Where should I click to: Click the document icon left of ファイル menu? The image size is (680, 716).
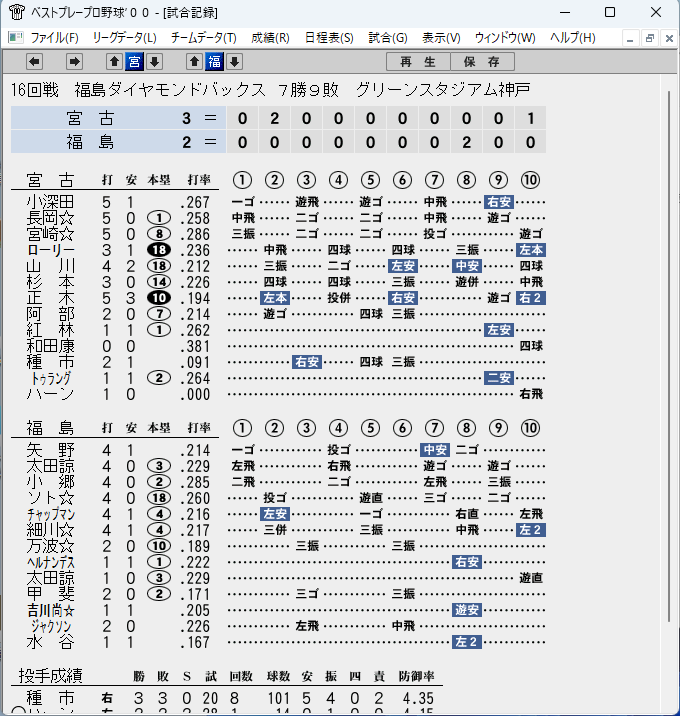click(x=16, y=37)
